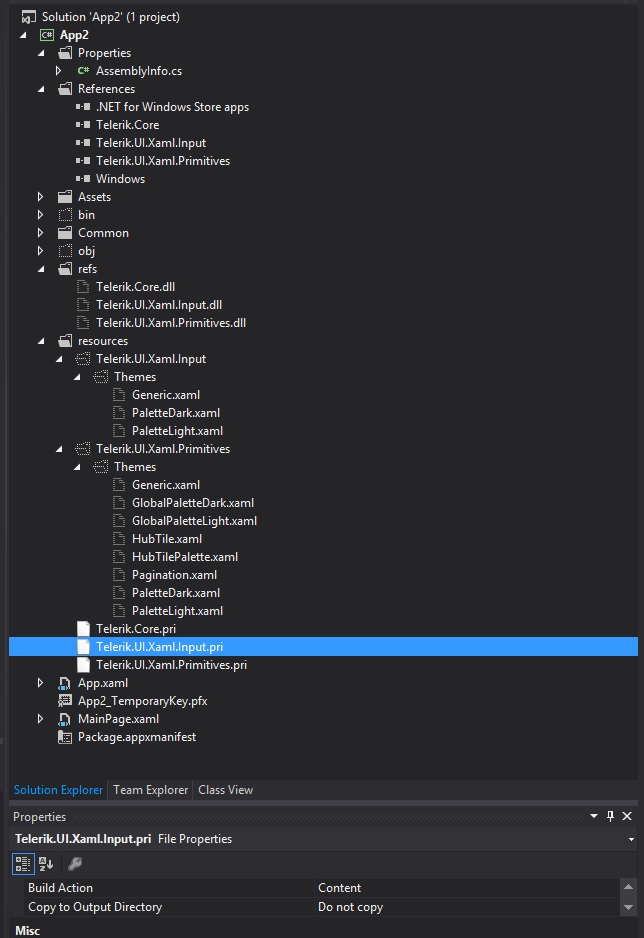The width and height of the screenshot is (644, 938).
Task: Switch to the Team Explorer tab
Action: 151,790
